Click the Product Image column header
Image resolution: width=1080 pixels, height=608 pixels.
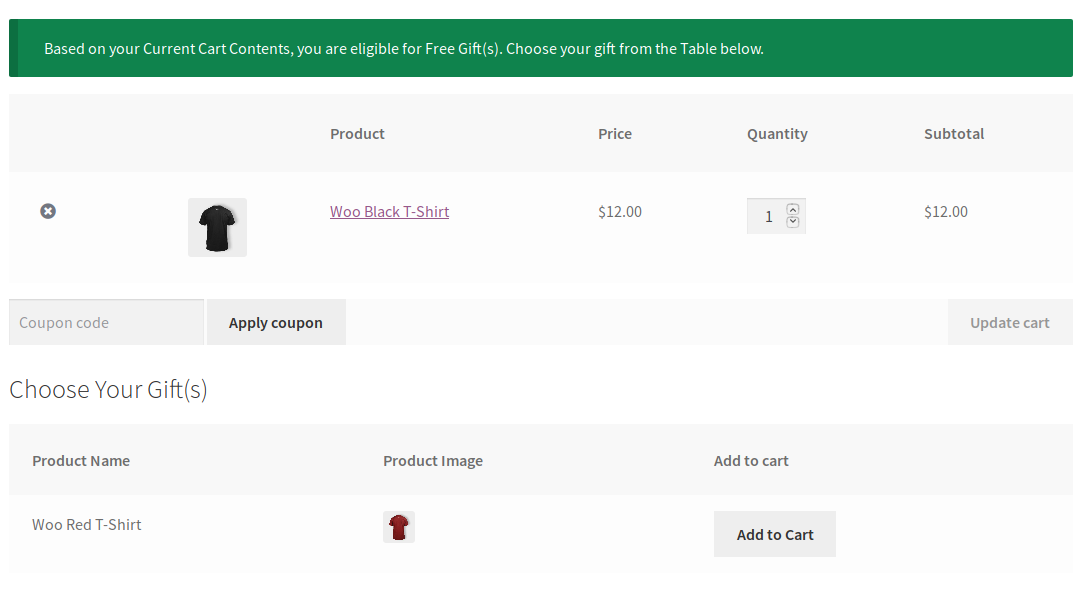coord(433,461)
